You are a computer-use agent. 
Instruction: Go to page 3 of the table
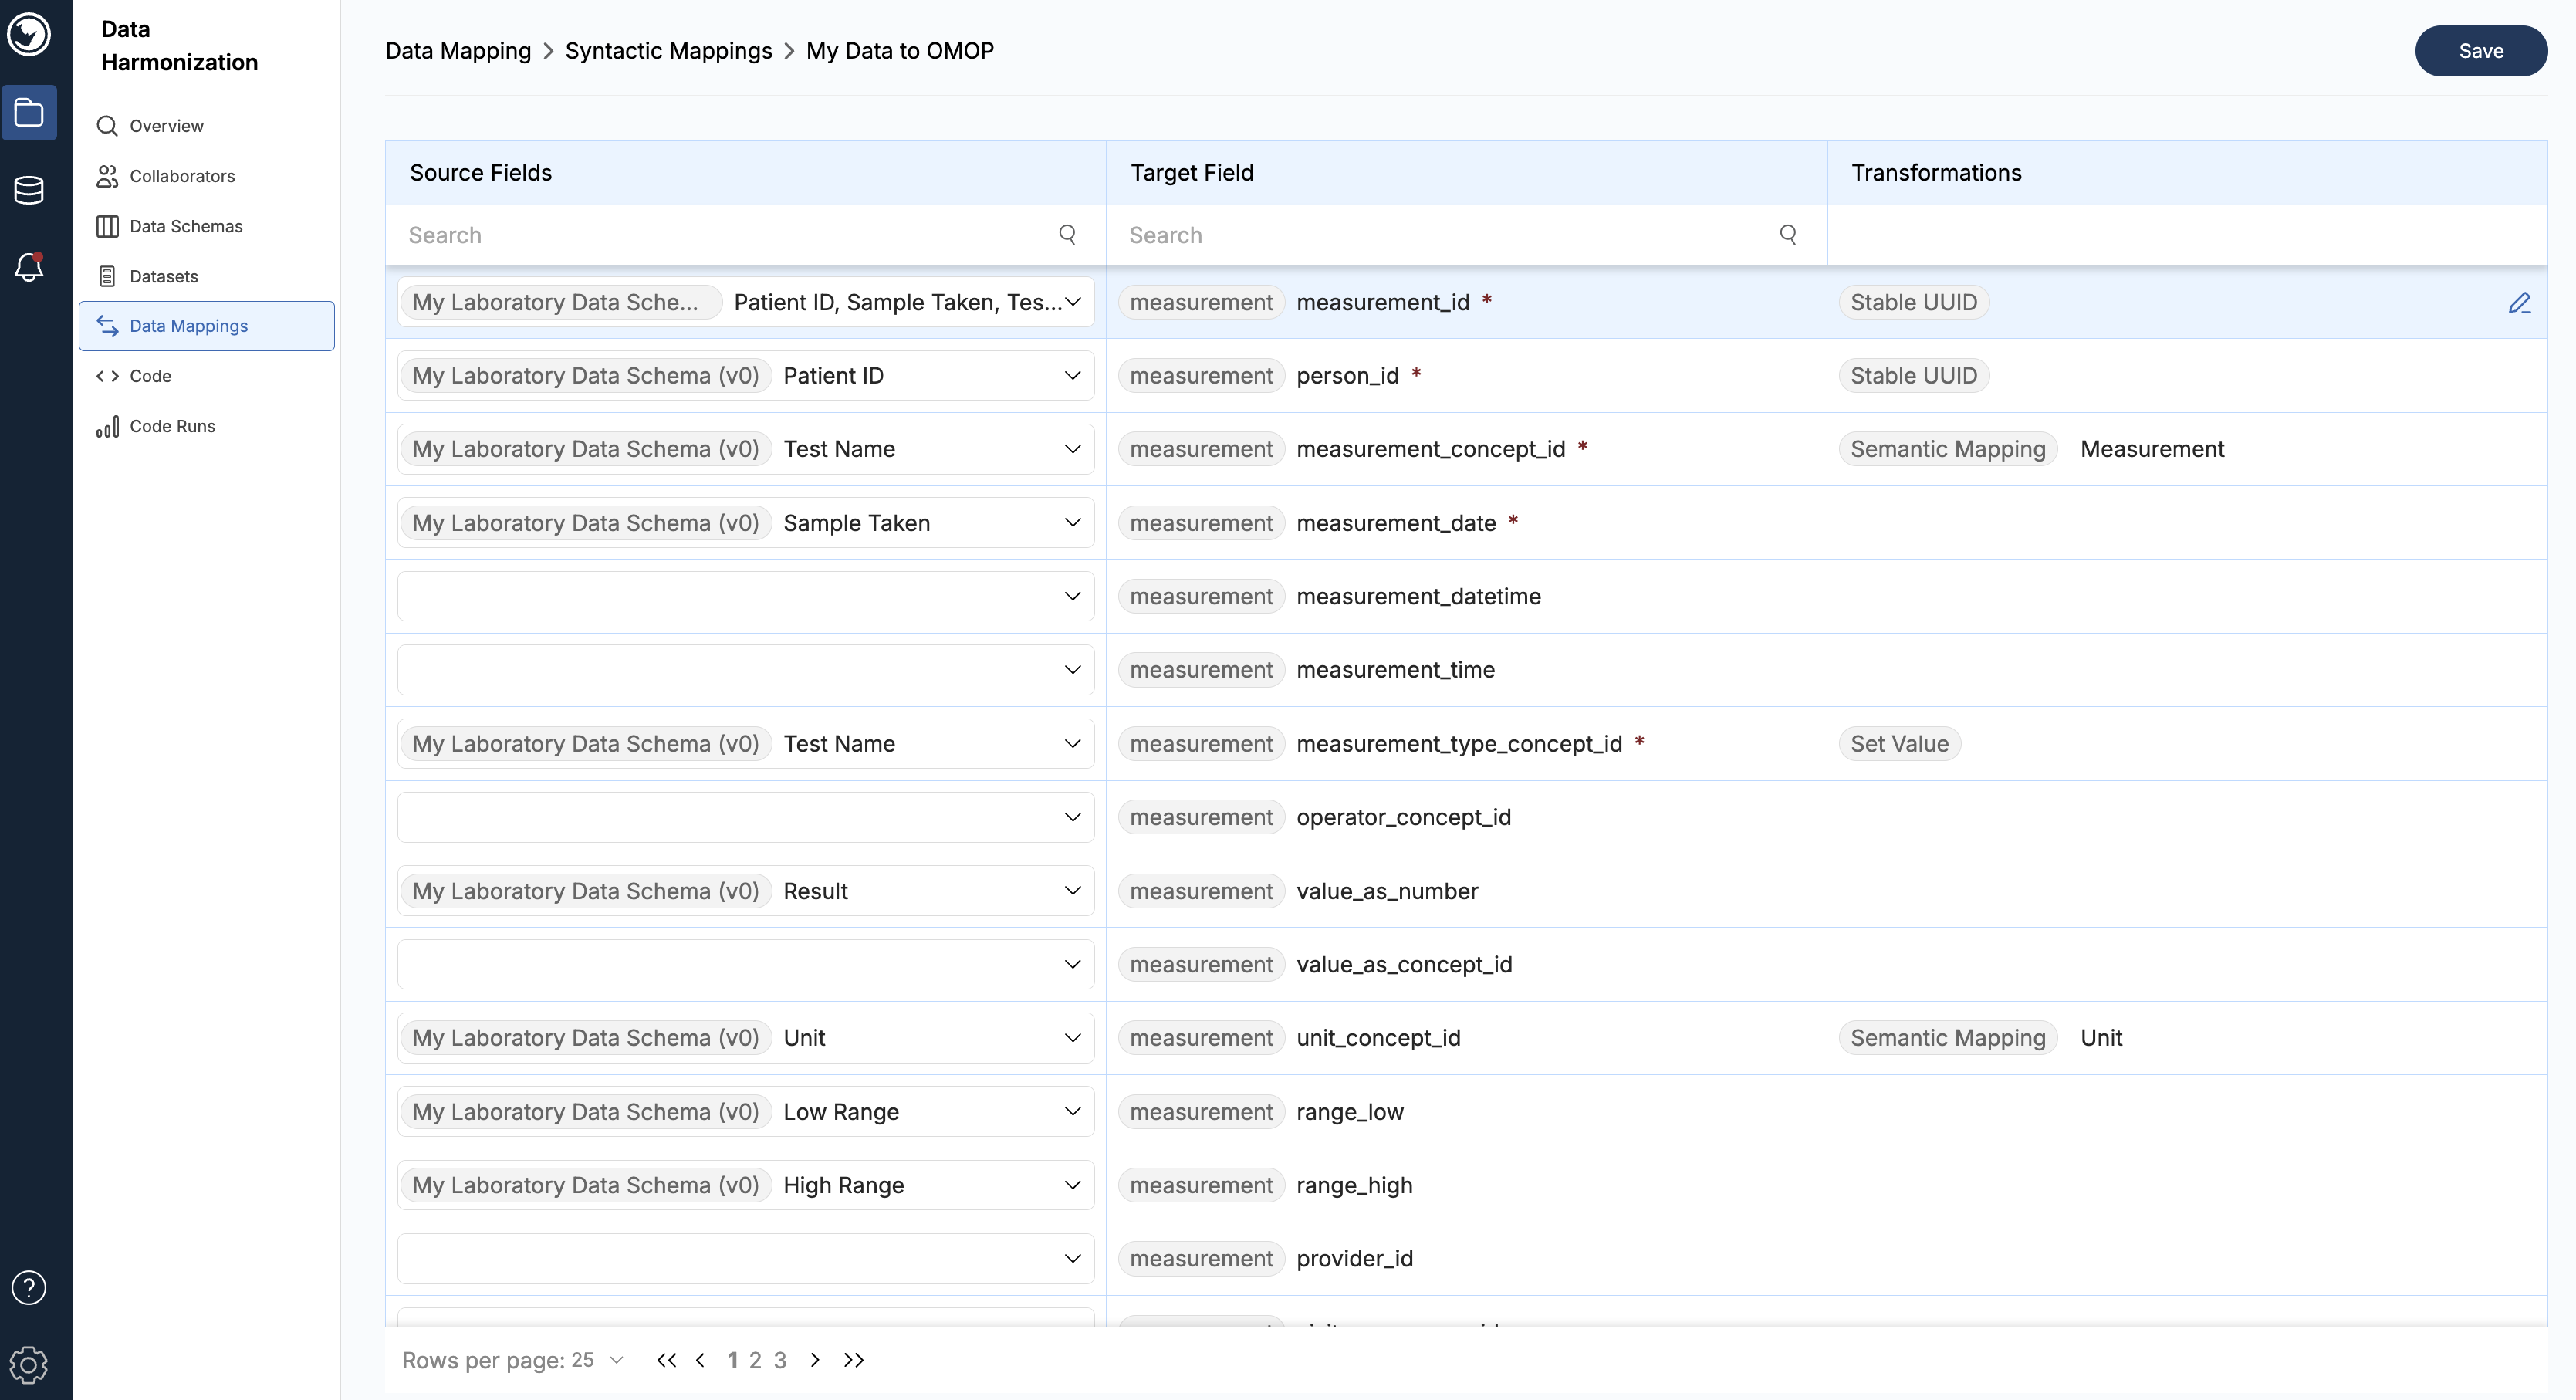(x=780, y=1360)
